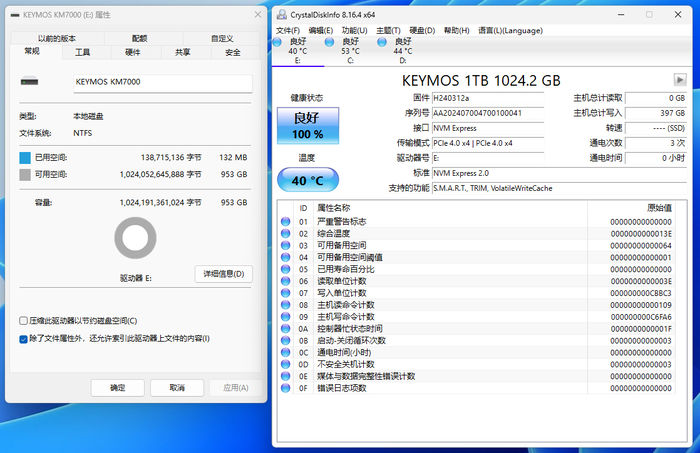Click the next disk arrow button
Image resolution: width=700 pixels, height=453 pixels.
680,80
